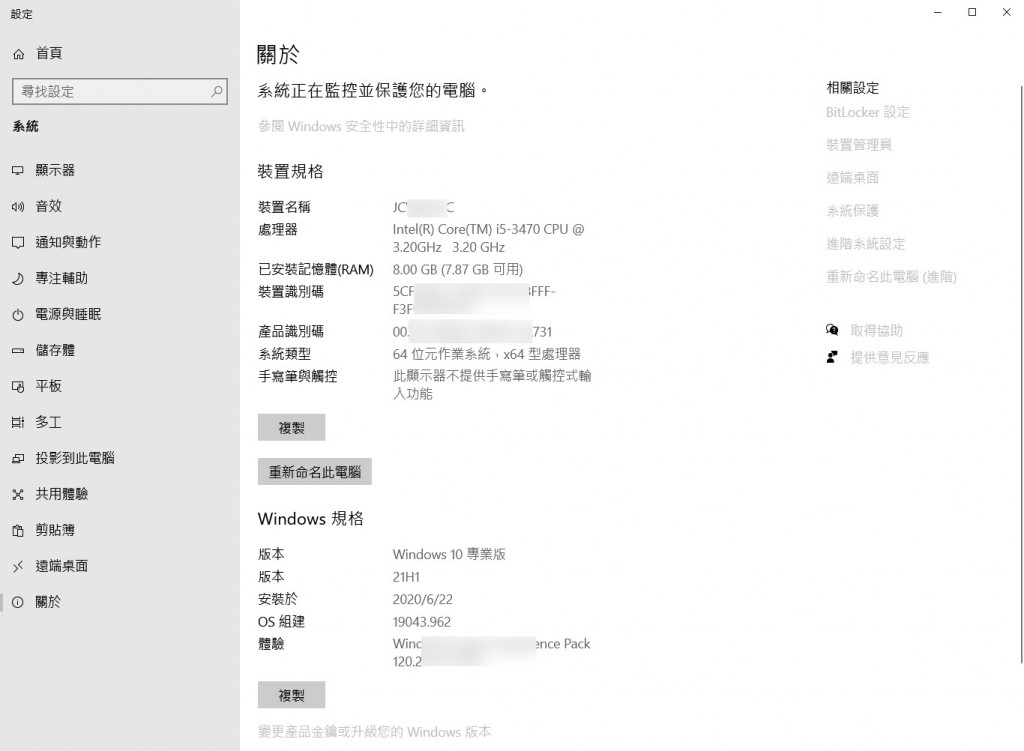Select 通知與動作 in sidebar
The height and width of the screenshot is (751, 1024).
point(120,242)
